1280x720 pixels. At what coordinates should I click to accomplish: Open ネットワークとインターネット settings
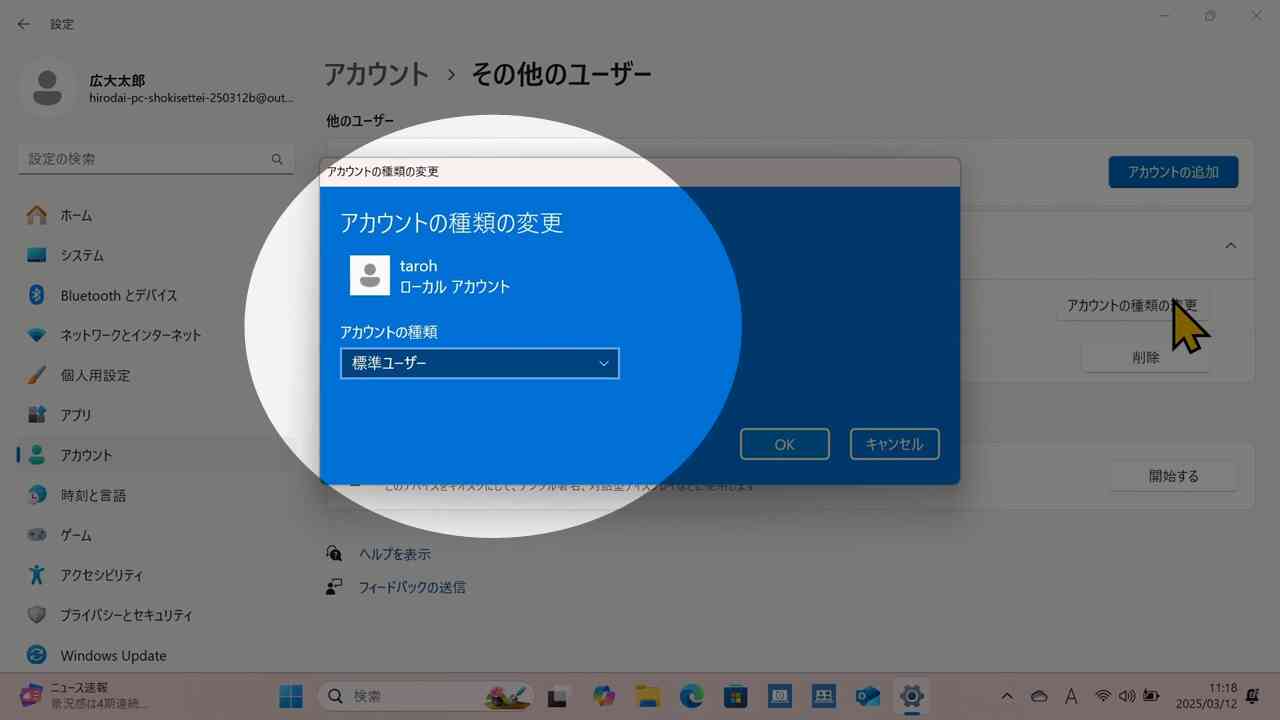130,335
